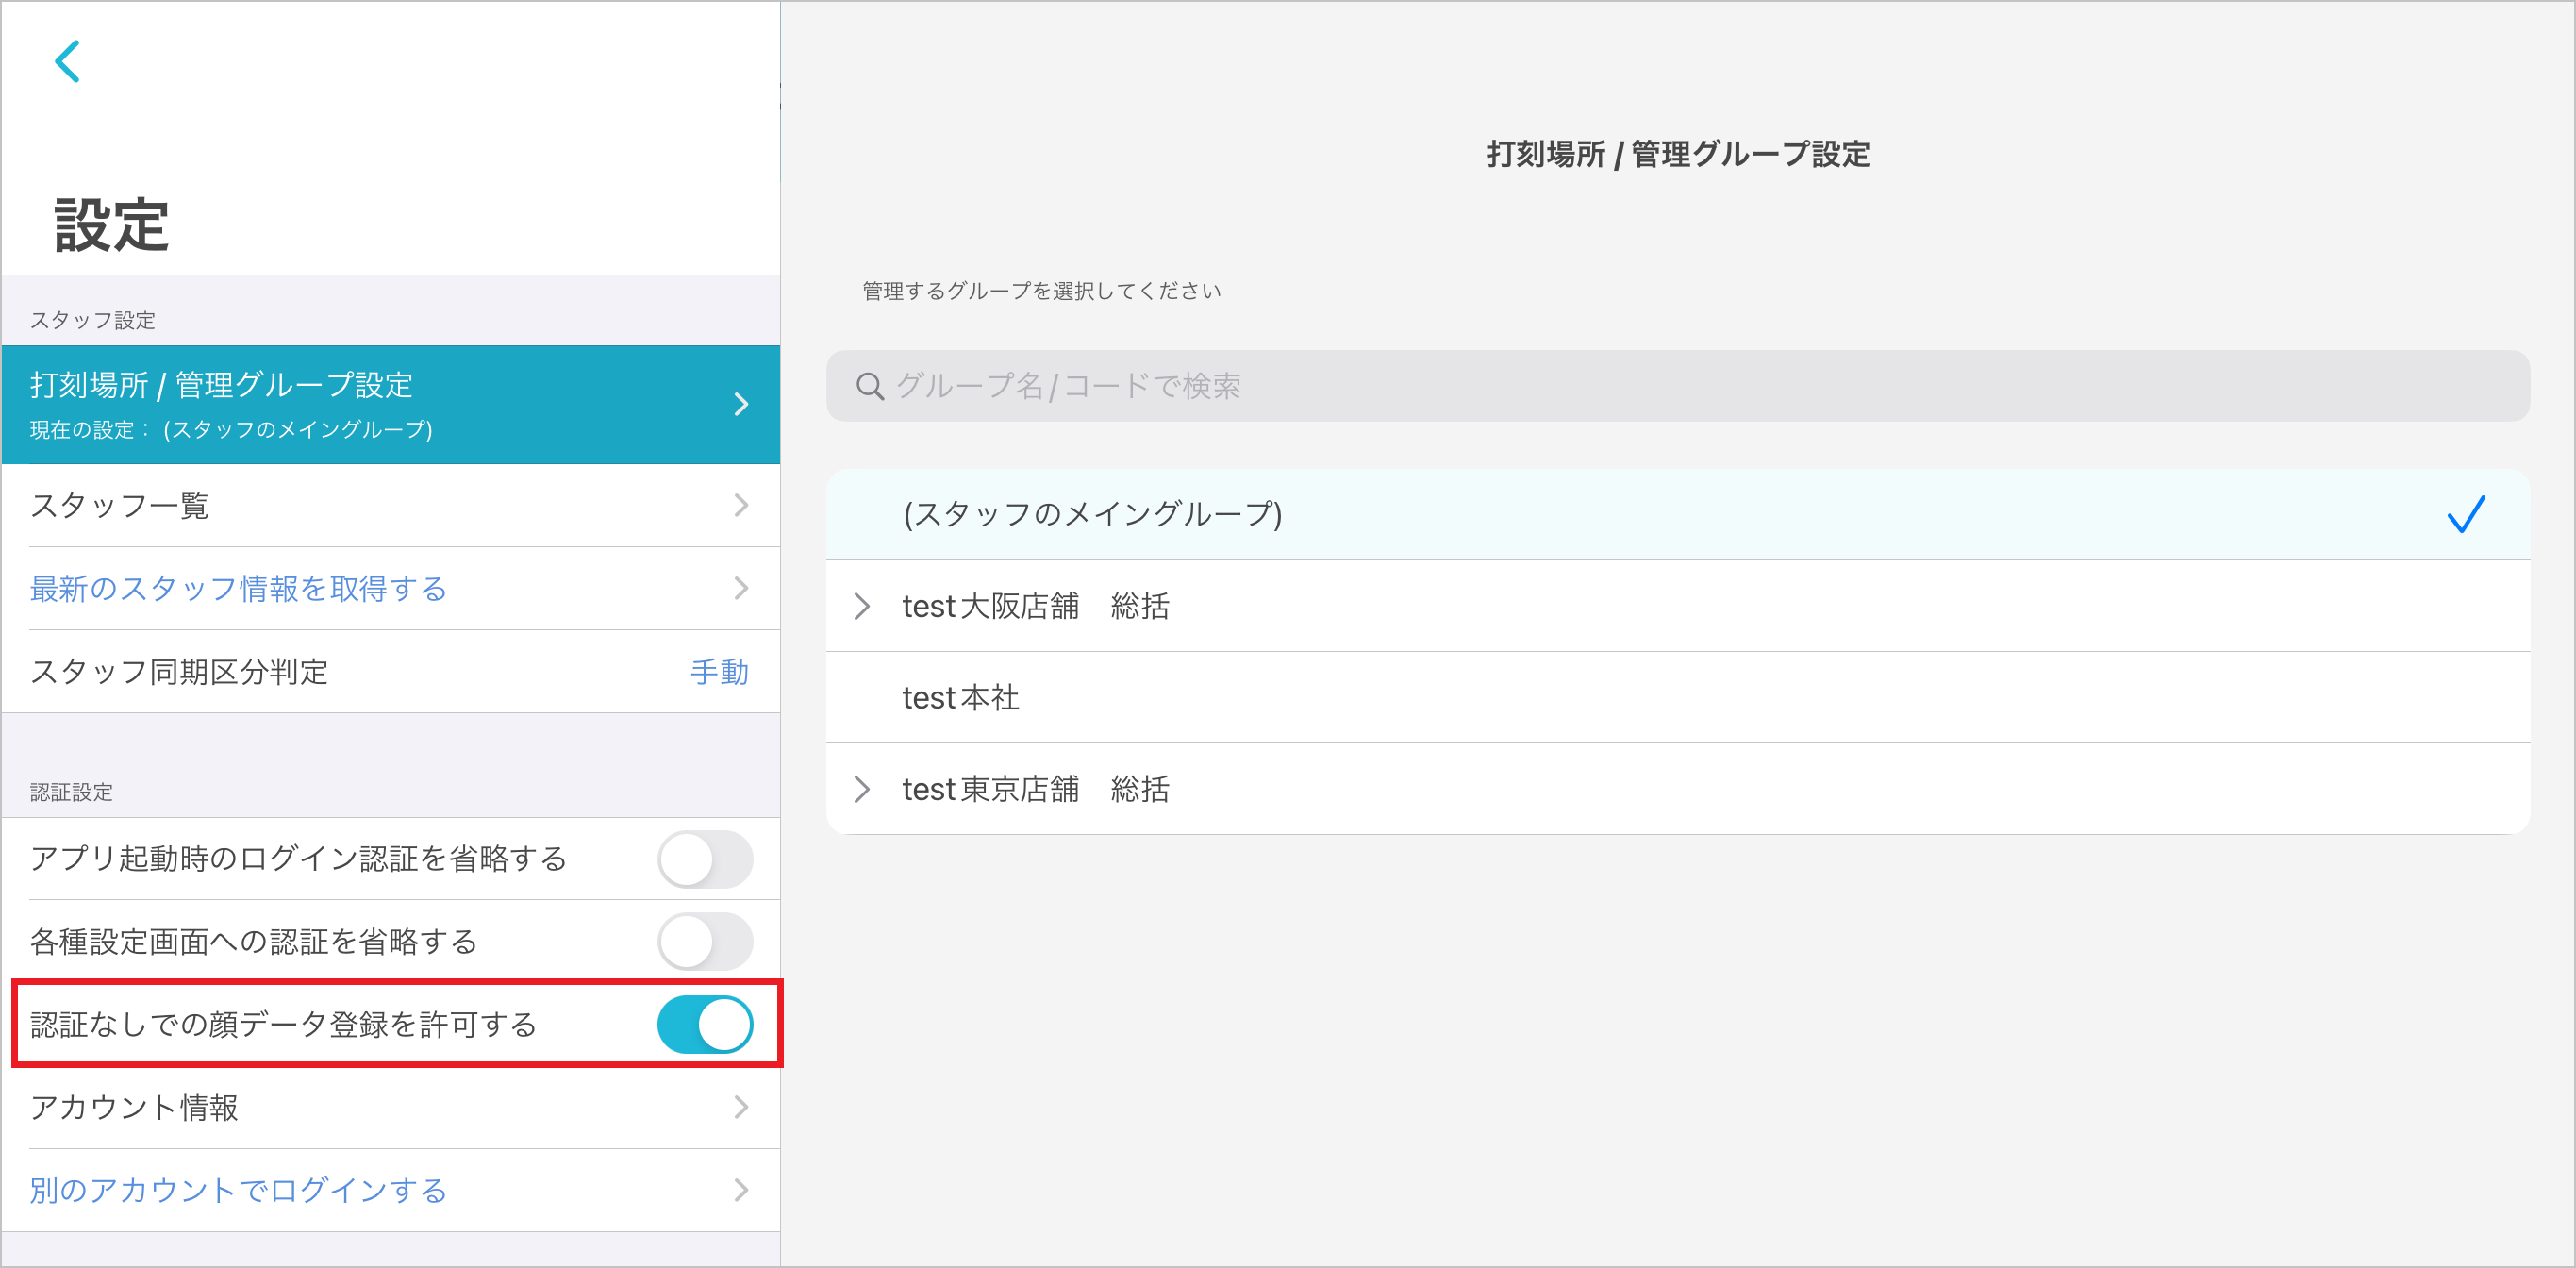Screen dimensions: 2576x1268
Task: Toggle 各種設定画面への認証を省略する switch
Action: coord(705,941)
